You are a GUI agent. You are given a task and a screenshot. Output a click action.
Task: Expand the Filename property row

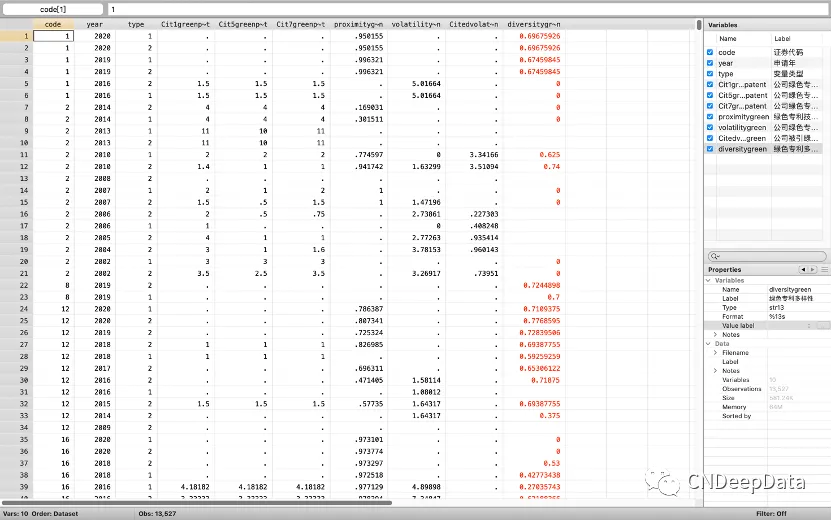[x=715, y=353]
